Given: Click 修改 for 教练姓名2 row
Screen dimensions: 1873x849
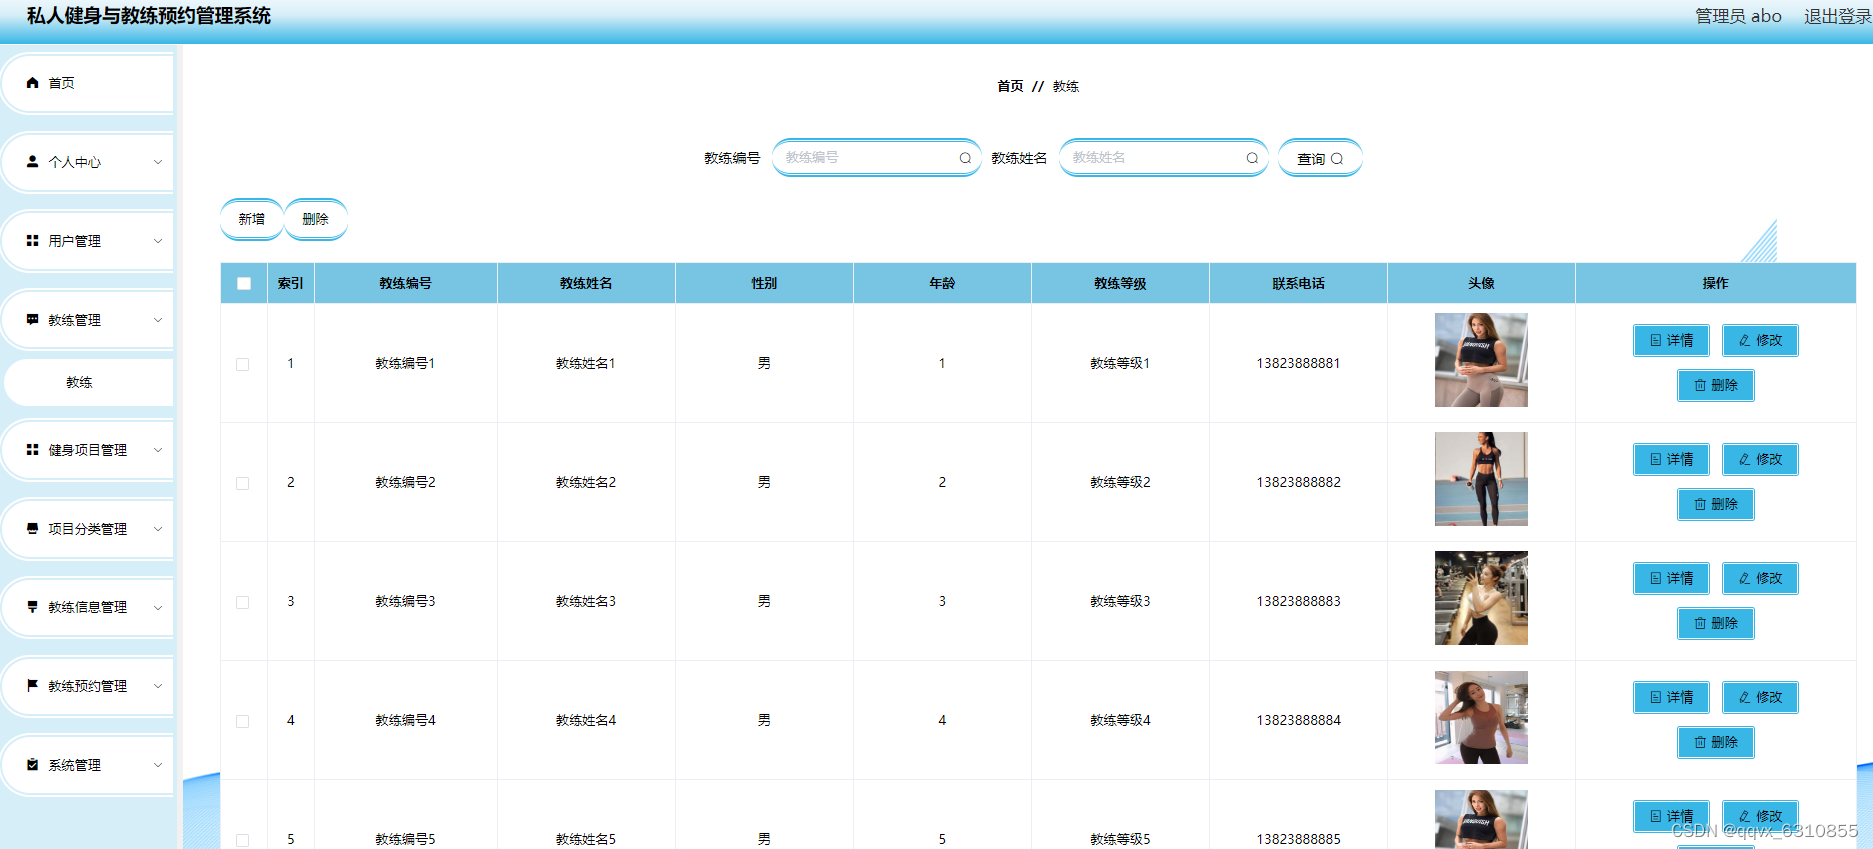Looking at the screenshot, I should [x=1760, y=459].
